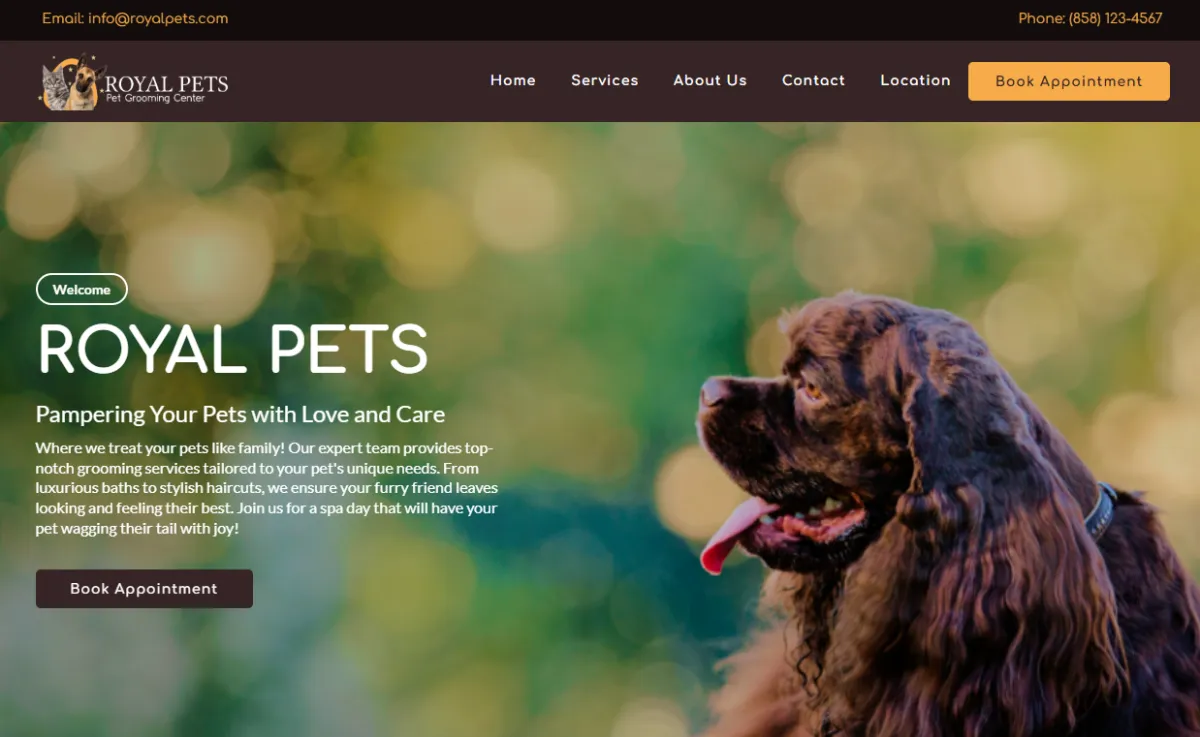This screenshot has width=1200, height=737.
Task: Click the ROYAL PETS logo text
Action: pos(167,83)
